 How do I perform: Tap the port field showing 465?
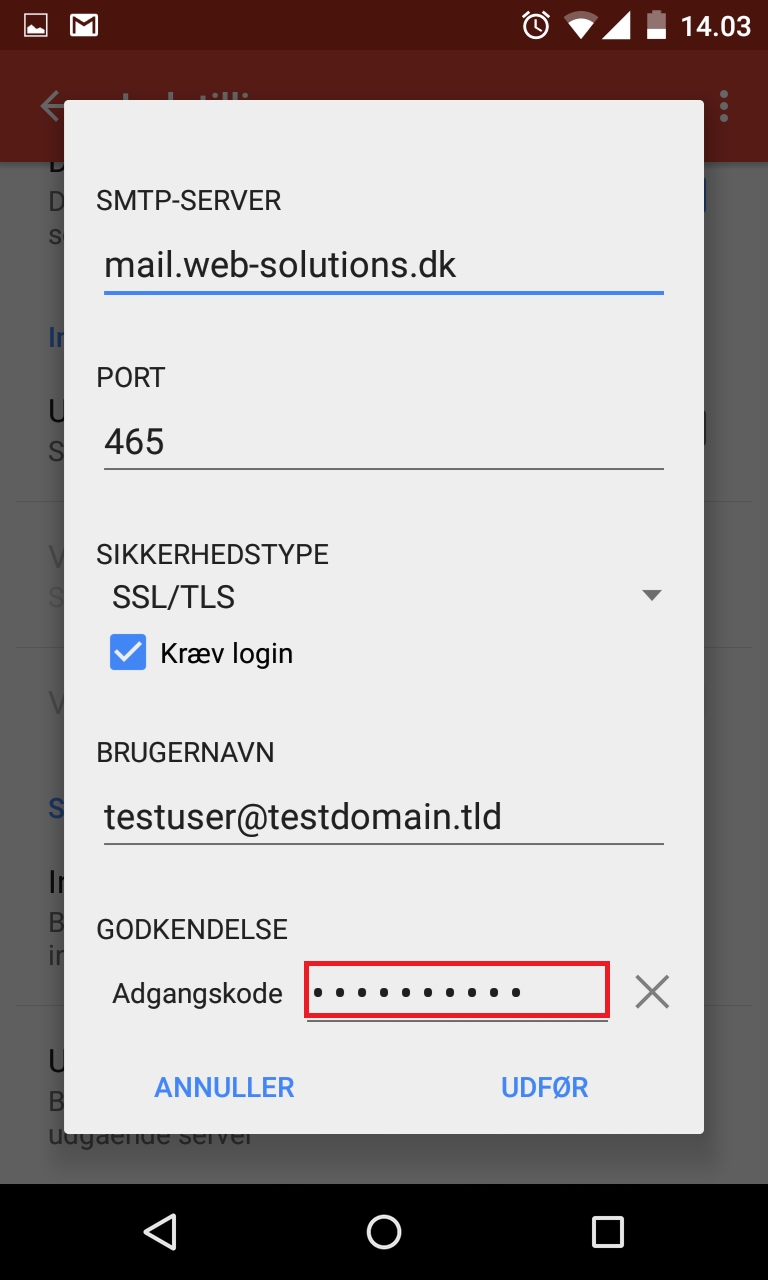click(x=384, y=441)
